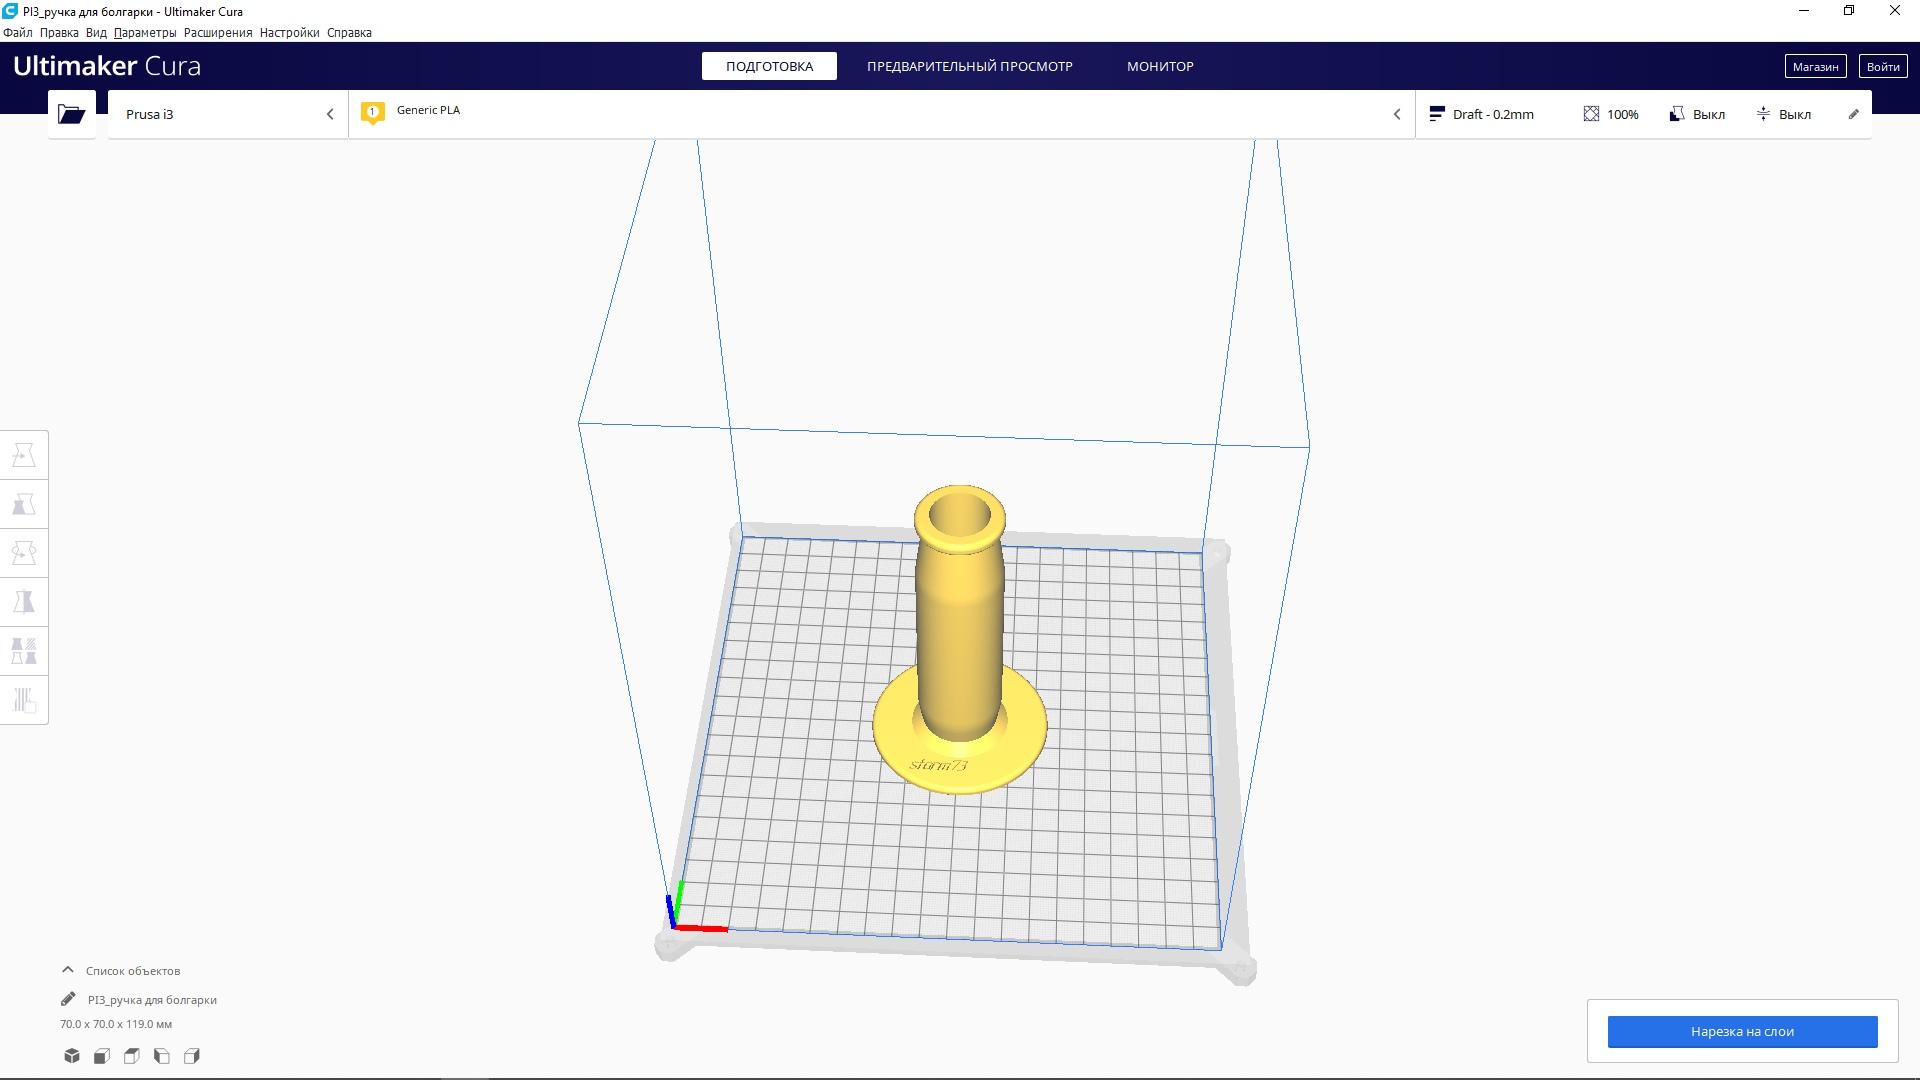Select the Move tool in left toolbar
The image size is (1920, 1080).
point(24,456)
